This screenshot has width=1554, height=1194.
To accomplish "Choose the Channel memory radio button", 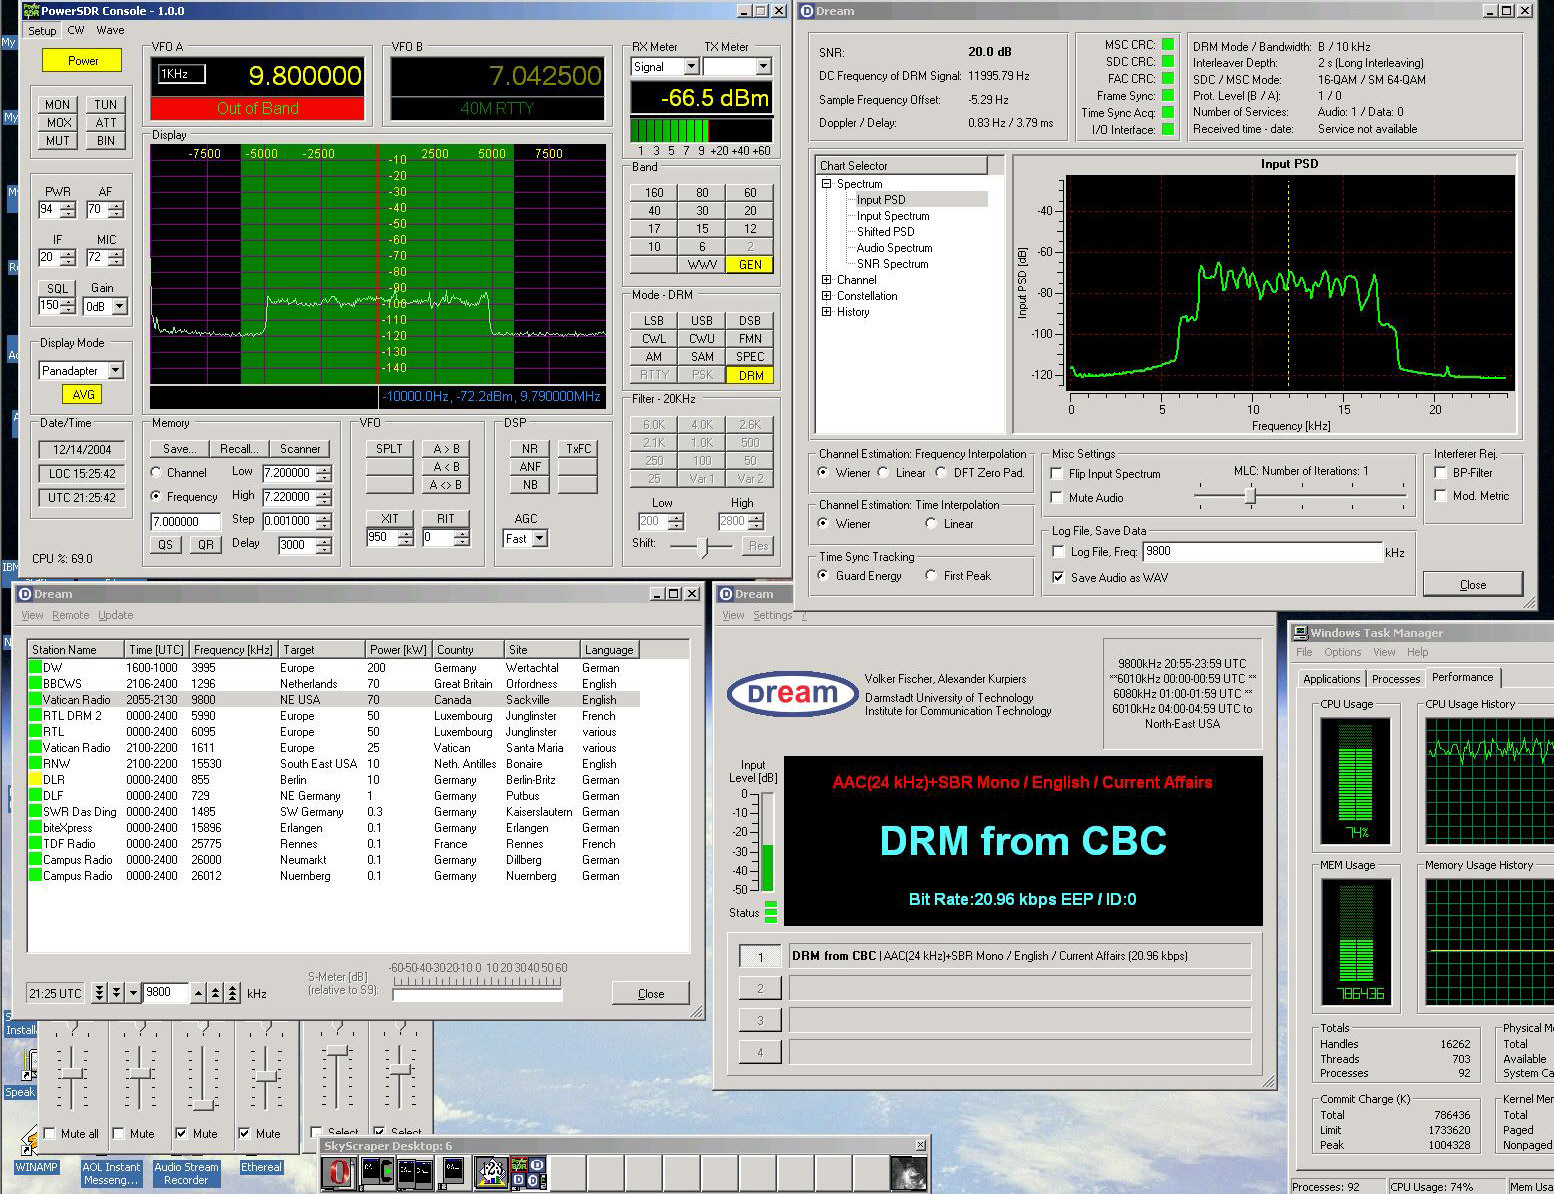I will pyautogui.click(x=156, y=473).
